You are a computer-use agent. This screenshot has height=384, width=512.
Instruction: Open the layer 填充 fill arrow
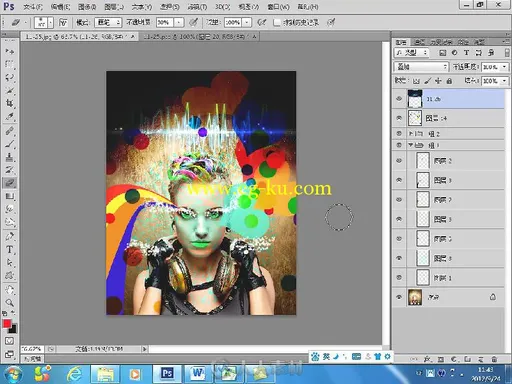click(504, 81)
